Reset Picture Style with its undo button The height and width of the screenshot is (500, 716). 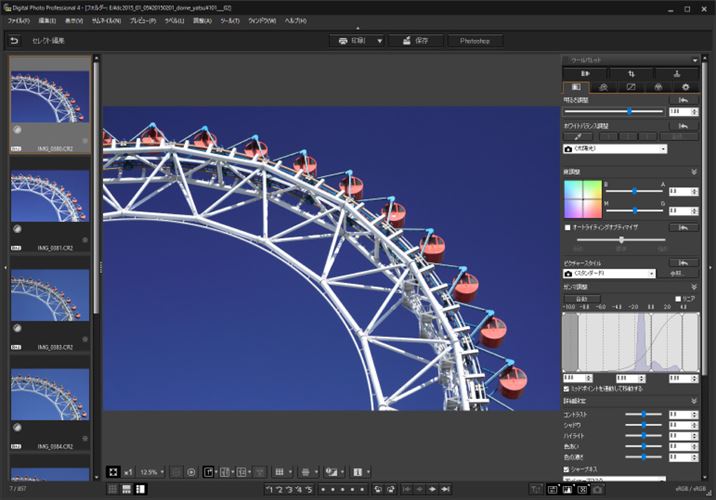[684, 263]
